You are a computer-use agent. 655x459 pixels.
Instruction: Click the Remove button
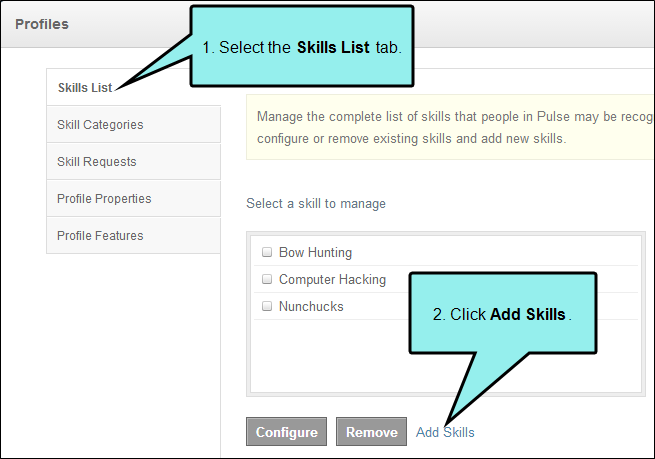[371, 431]
